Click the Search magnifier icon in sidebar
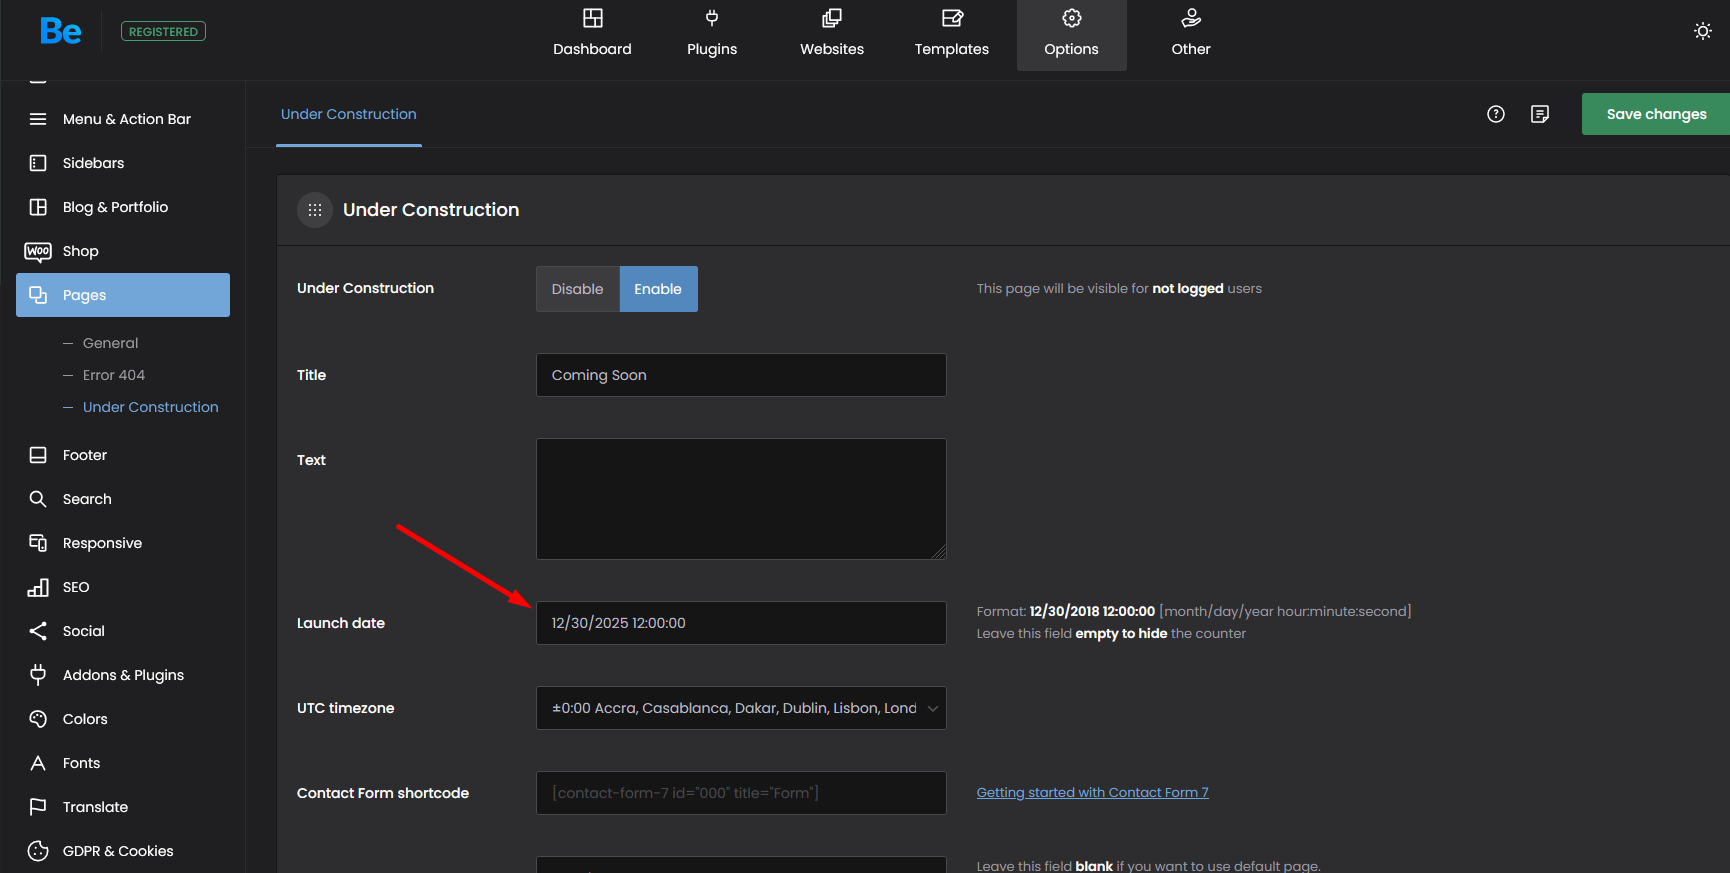Image resolution: width=1730 pixels, height=873 pixels. coord(38,499)
